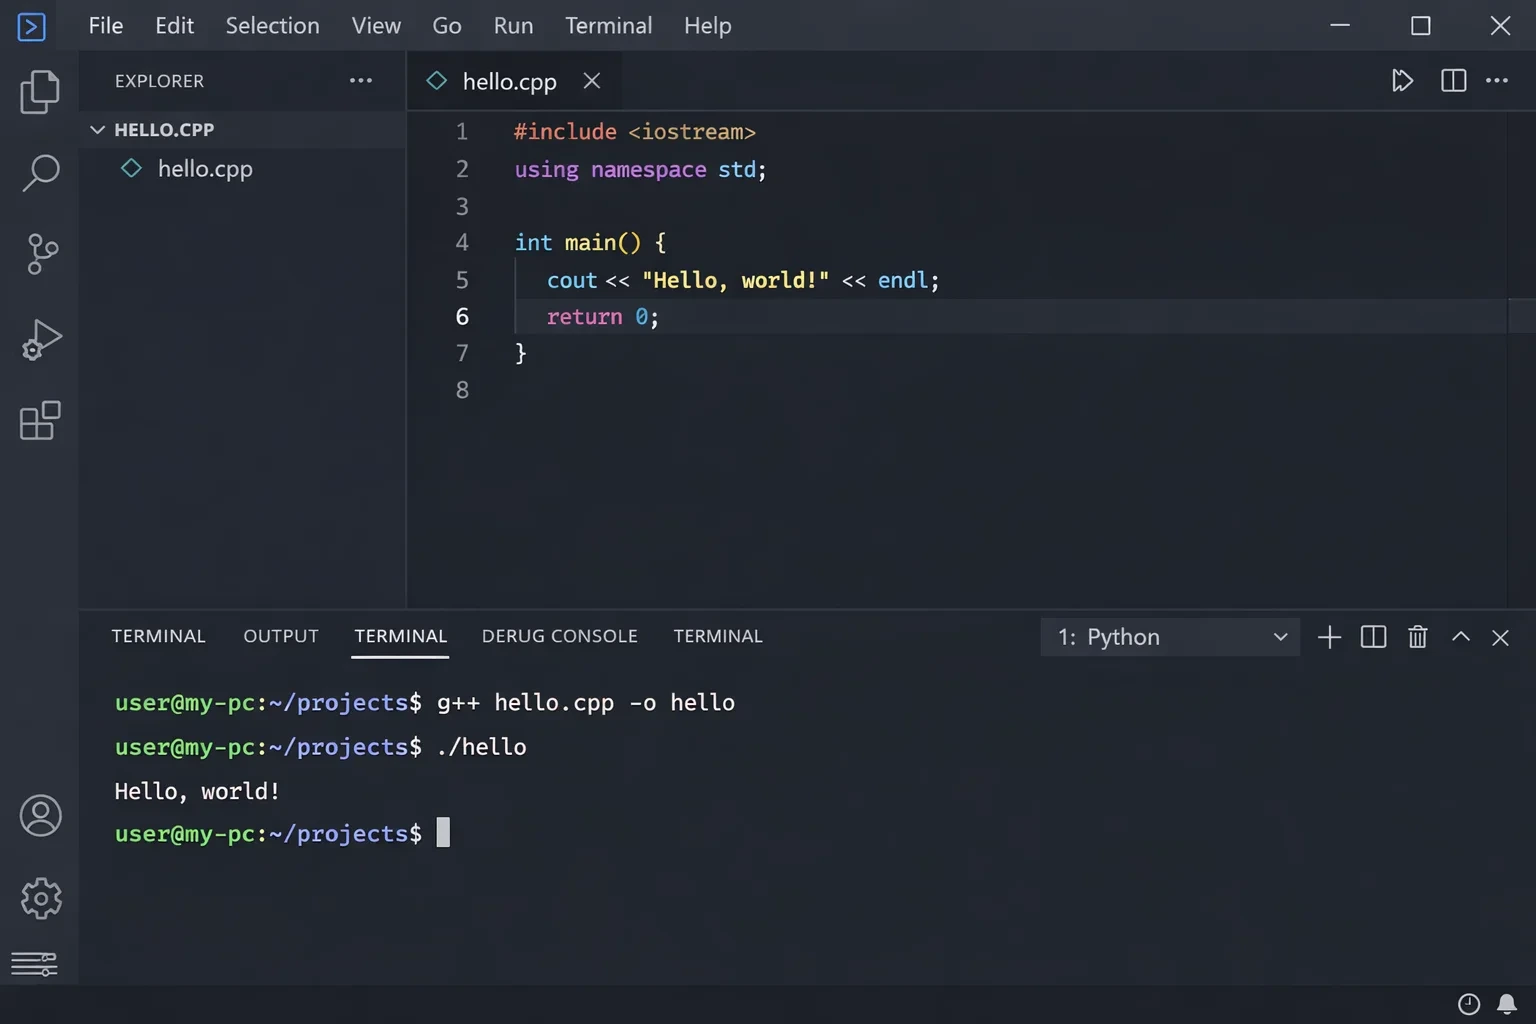This screenshot has height=1024, width=1536.
Task: Click the app logo icon in title bar
Action: 32,26
